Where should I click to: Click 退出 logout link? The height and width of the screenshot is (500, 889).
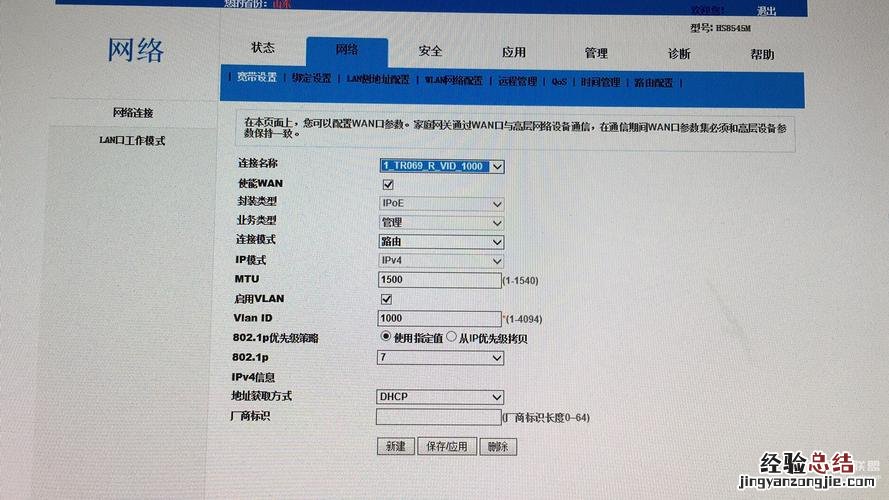[767, 11]
